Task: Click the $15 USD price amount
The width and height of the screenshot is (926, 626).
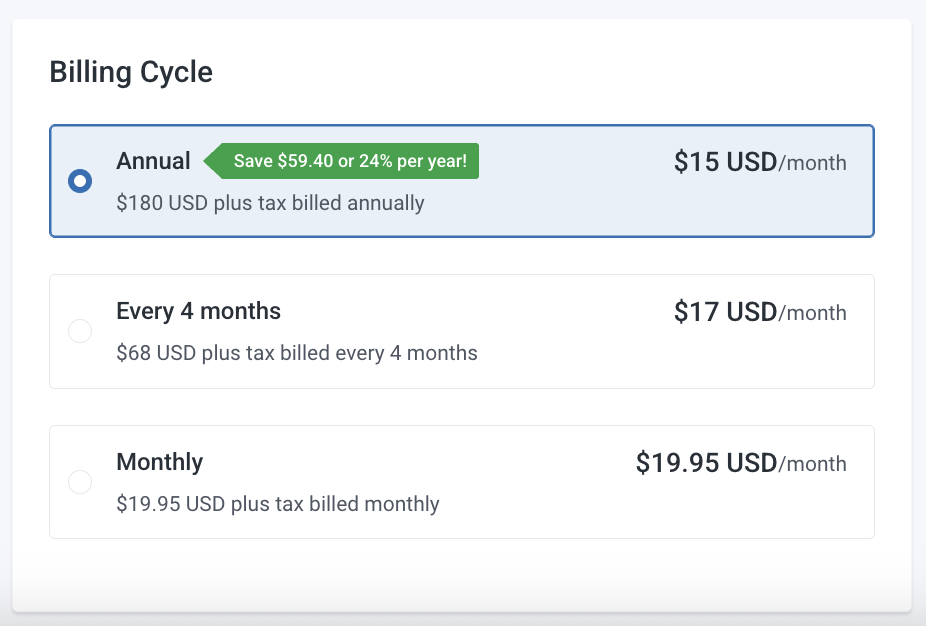Action: [725, 162]
